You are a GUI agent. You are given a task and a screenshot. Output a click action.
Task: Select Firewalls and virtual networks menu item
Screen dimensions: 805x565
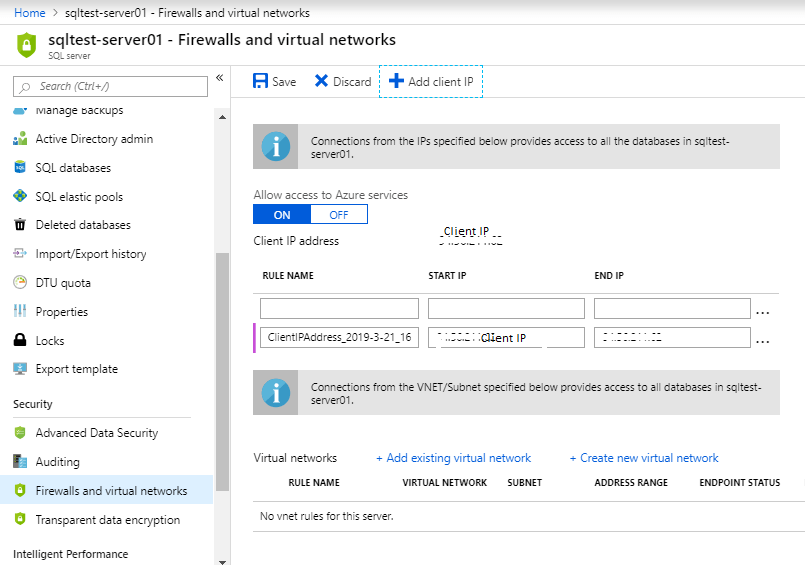[106, 490]
